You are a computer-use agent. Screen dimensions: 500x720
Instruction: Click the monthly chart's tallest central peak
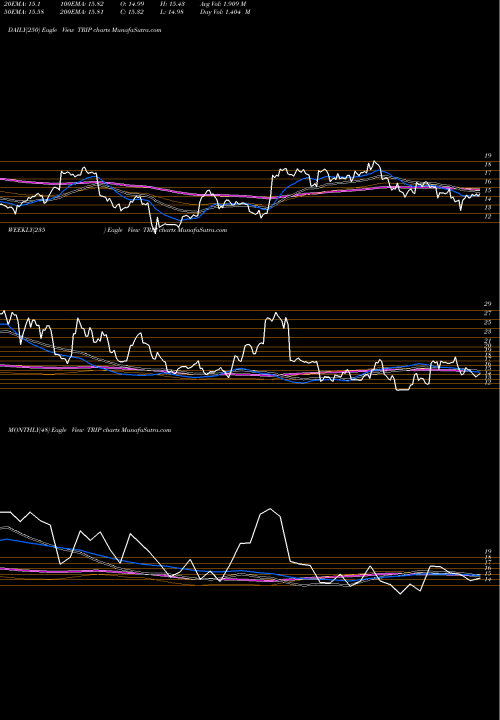pyautogui.click(x=270, y=509)
